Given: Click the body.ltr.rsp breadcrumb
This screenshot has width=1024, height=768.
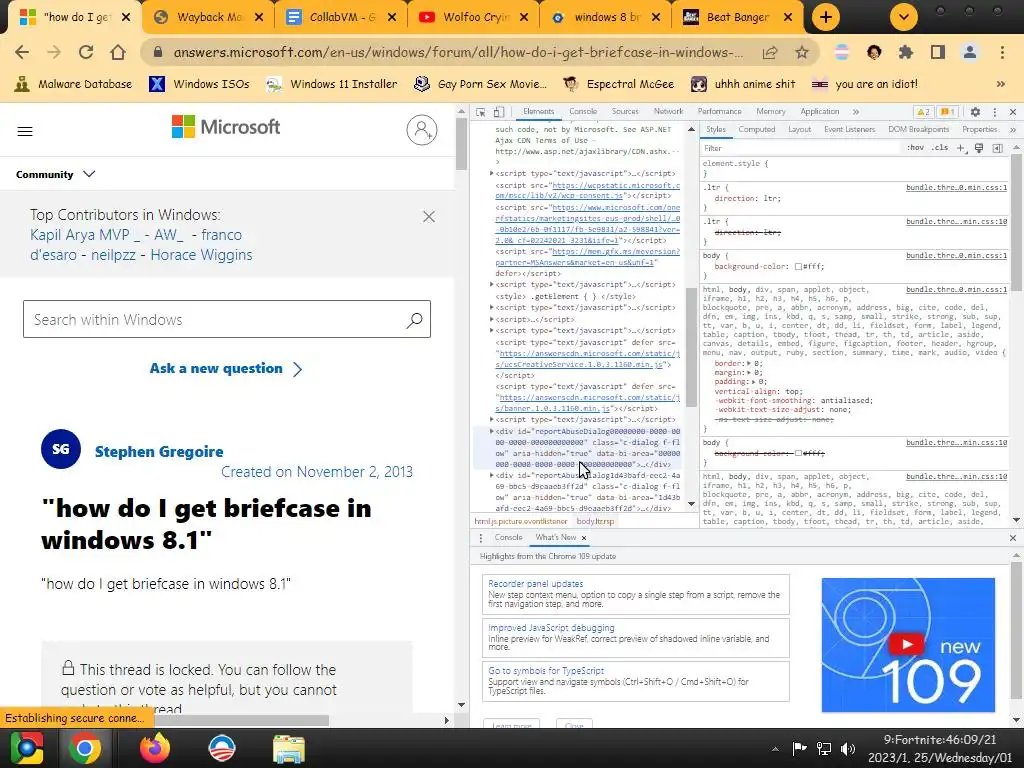Looking at the screenshot, I should [x=595, y=521].
